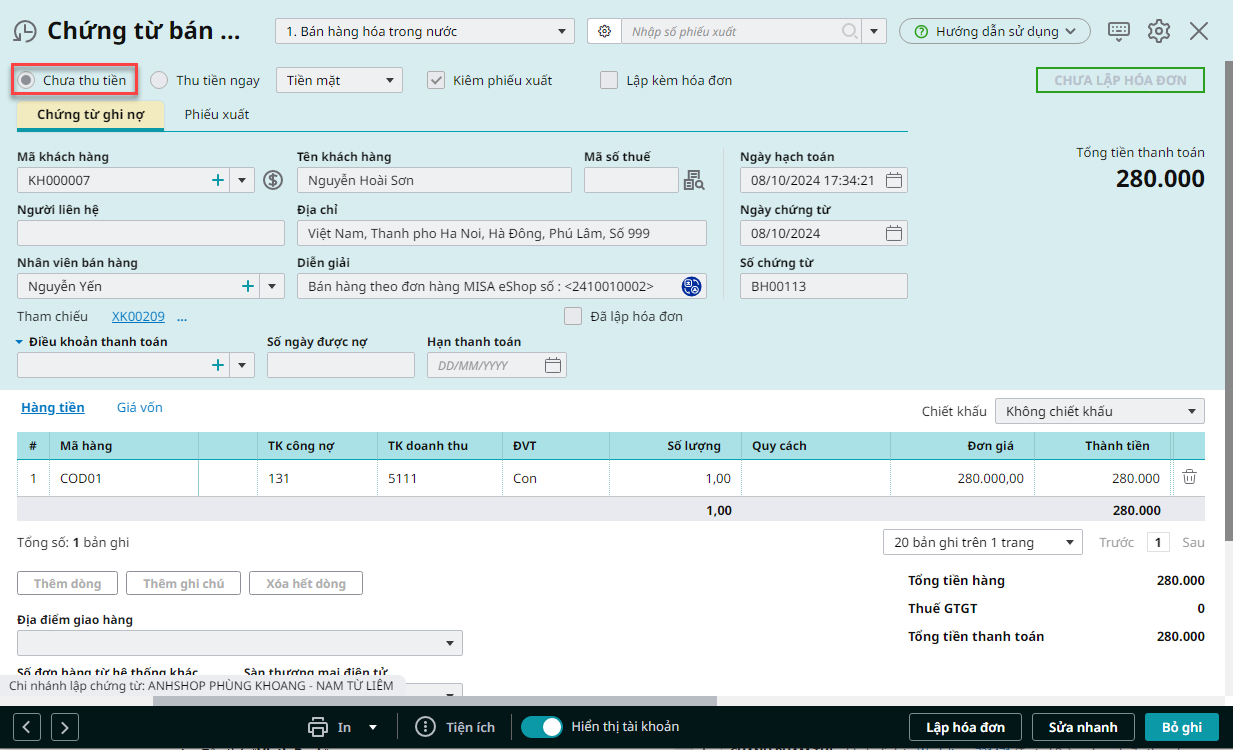1233x750 pixels.
Task: Click the search magnifier in phiếu xuất box
Action: (x=850, y=31)
